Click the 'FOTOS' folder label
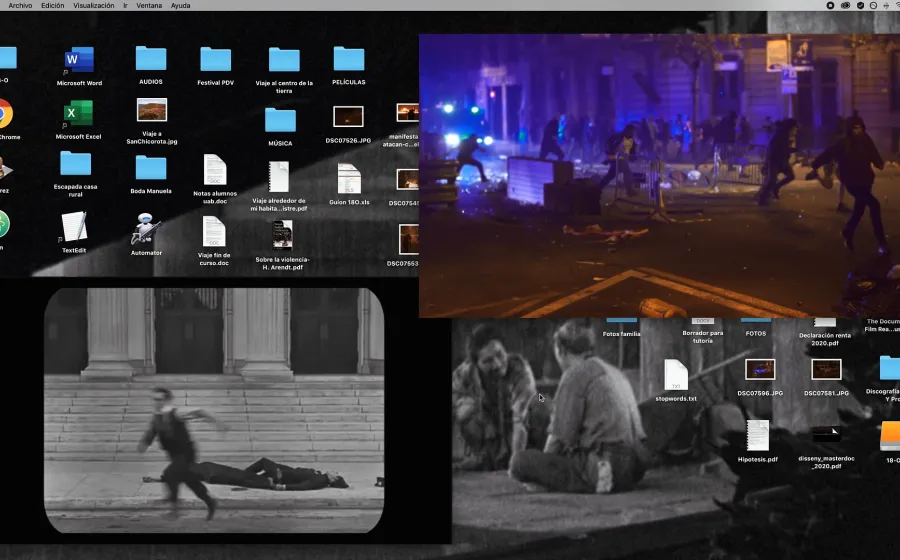 point(756,333)
